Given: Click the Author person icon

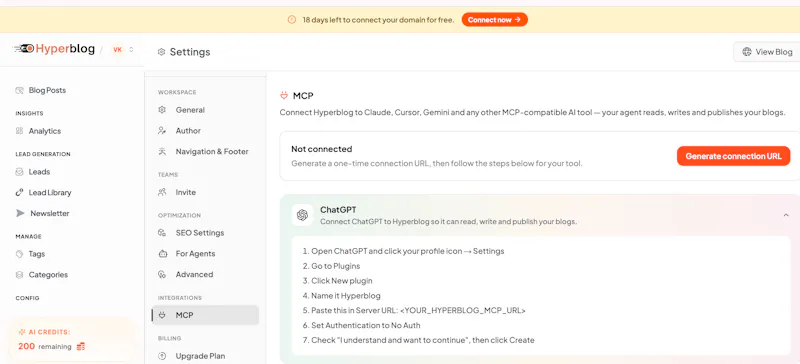Looking at the screenshot, I should 162,131.
